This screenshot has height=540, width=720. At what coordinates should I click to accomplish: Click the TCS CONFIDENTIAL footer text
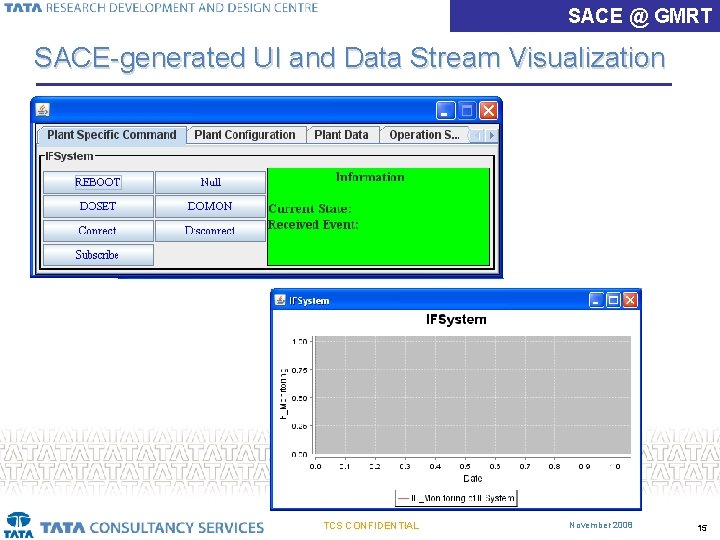[371, 526]
